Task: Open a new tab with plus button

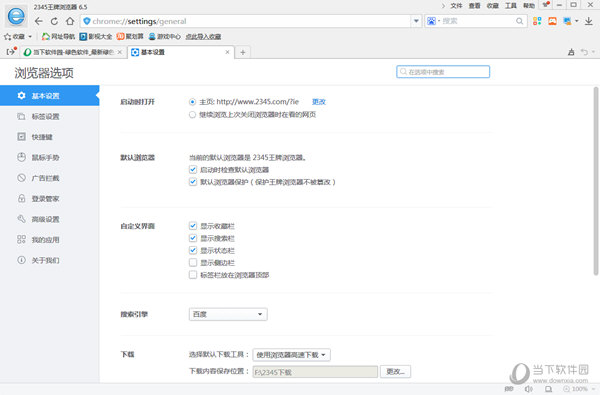Action: coord(243,52)
